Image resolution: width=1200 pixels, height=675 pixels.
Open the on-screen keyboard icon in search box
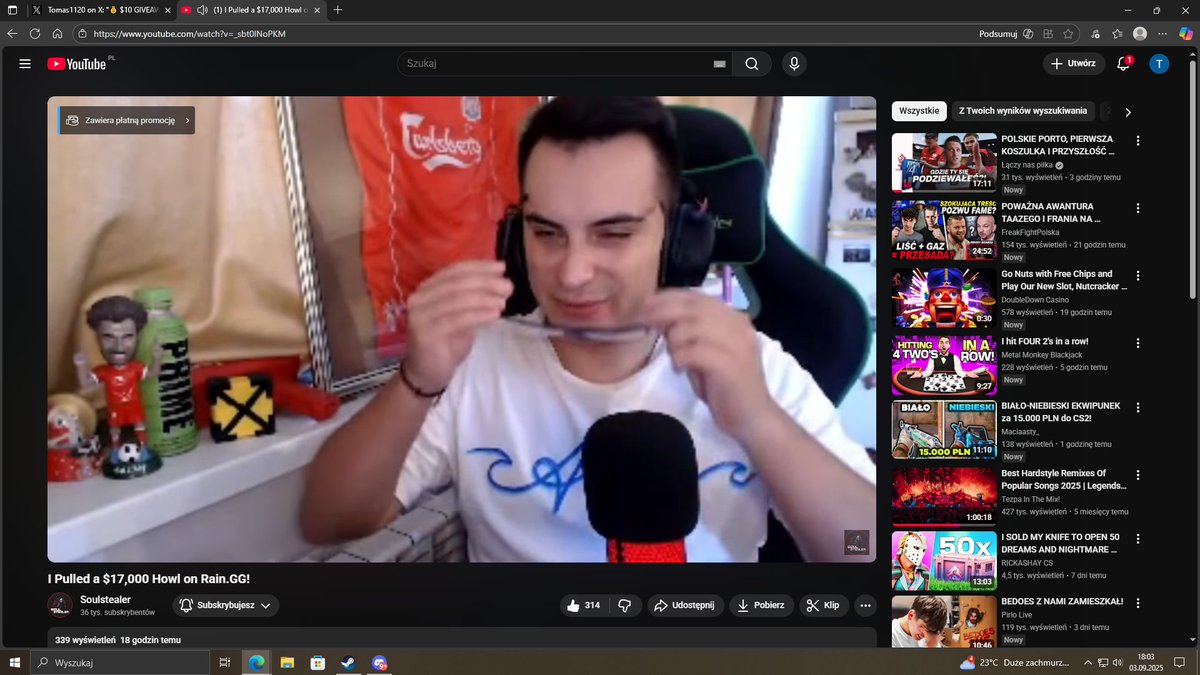[719, 64]
